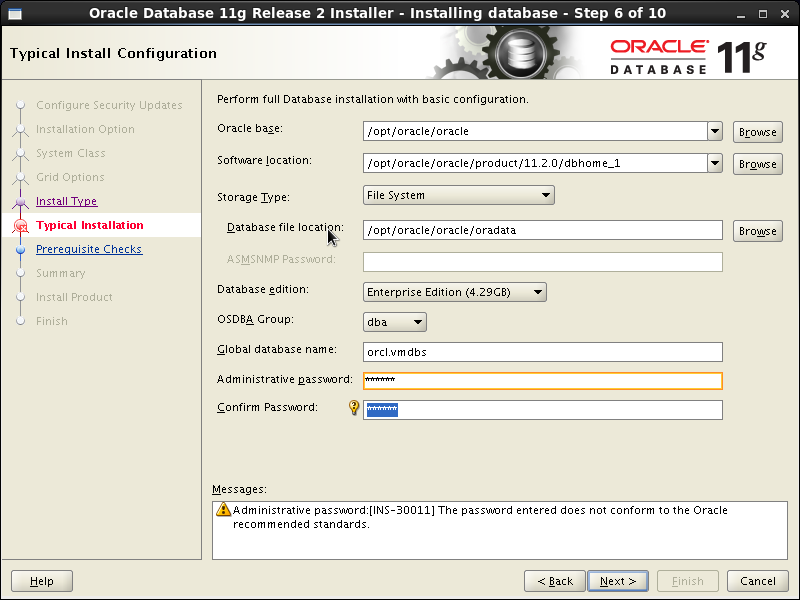Click the "Messages:" label
Viewport: 800px width, 600px height.
(239, 489)
